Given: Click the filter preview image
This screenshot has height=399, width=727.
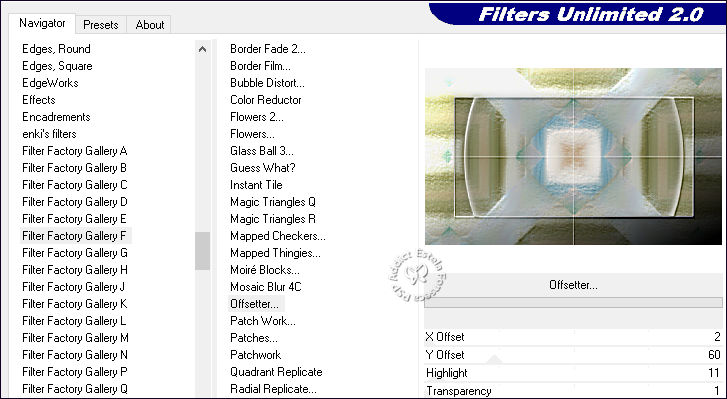Looking at the screenshot, I should [x=574, y=157].
